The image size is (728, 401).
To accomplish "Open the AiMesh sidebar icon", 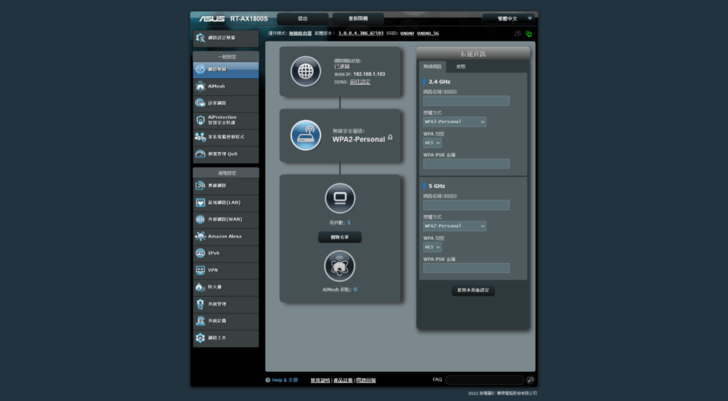I will tap(200, 86).
